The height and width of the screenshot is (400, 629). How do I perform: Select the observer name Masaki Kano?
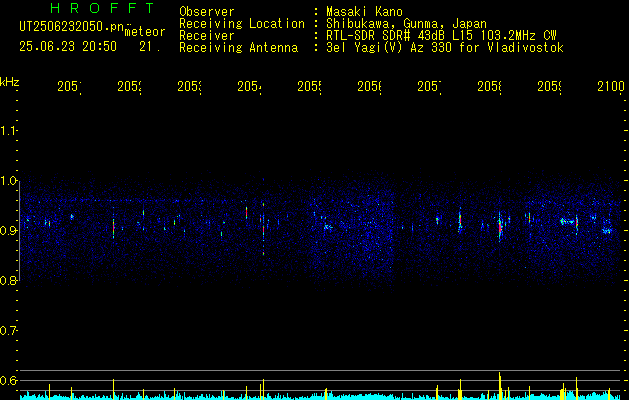364,12
